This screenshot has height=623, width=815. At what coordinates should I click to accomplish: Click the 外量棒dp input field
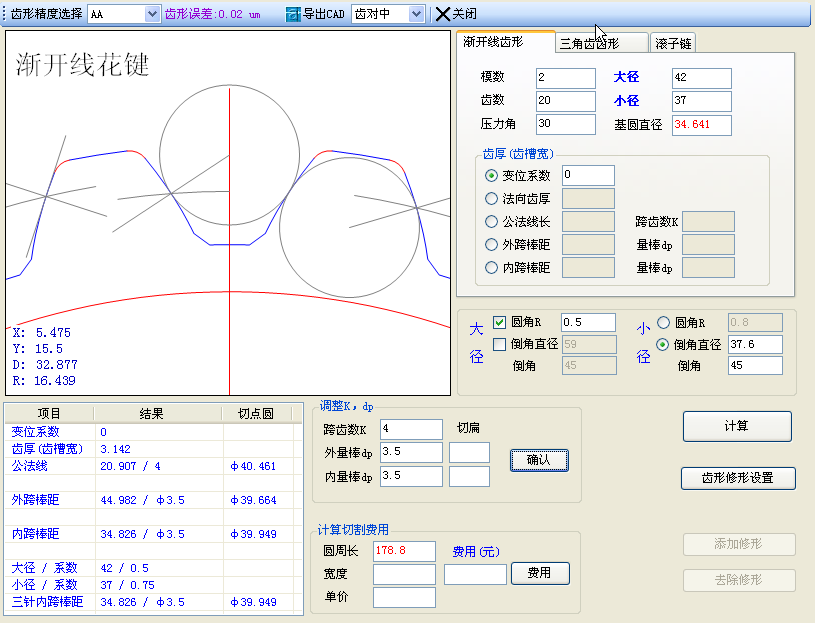pyautogui.click(x=411, y=452)
